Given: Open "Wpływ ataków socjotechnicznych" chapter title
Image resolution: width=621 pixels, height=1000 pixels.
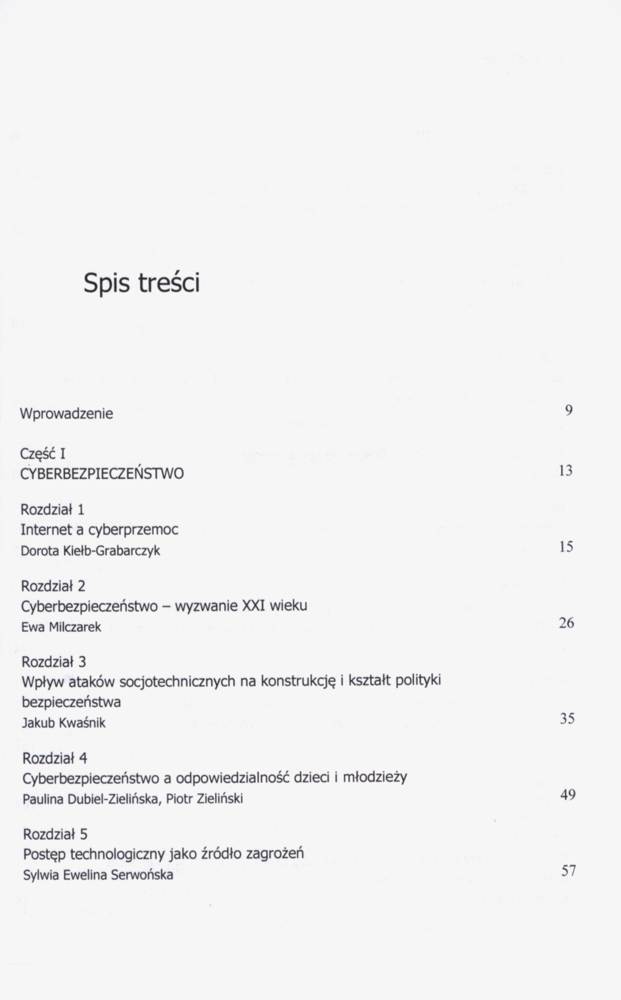Looking at the screenshot, I should tap(230, 682).
